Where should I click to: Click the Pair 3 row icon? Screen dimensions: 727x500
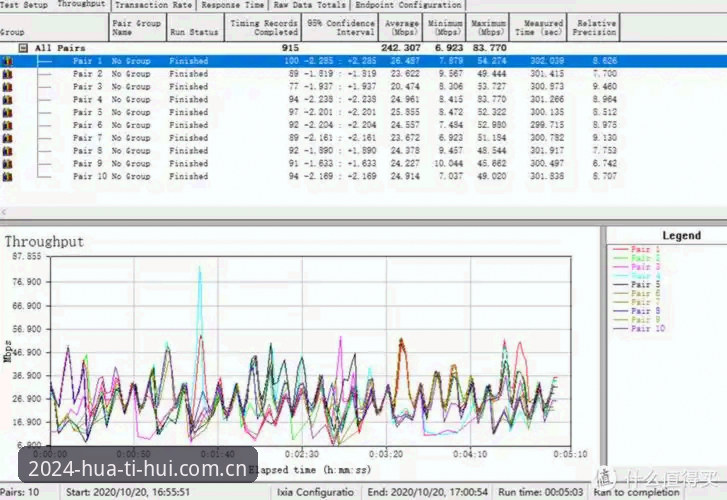pyautogui.click(x=7, y=87)
